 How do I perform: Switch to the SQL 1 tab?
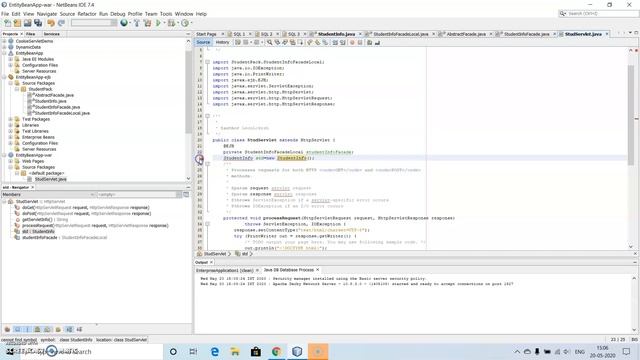(x=239, y=34)
